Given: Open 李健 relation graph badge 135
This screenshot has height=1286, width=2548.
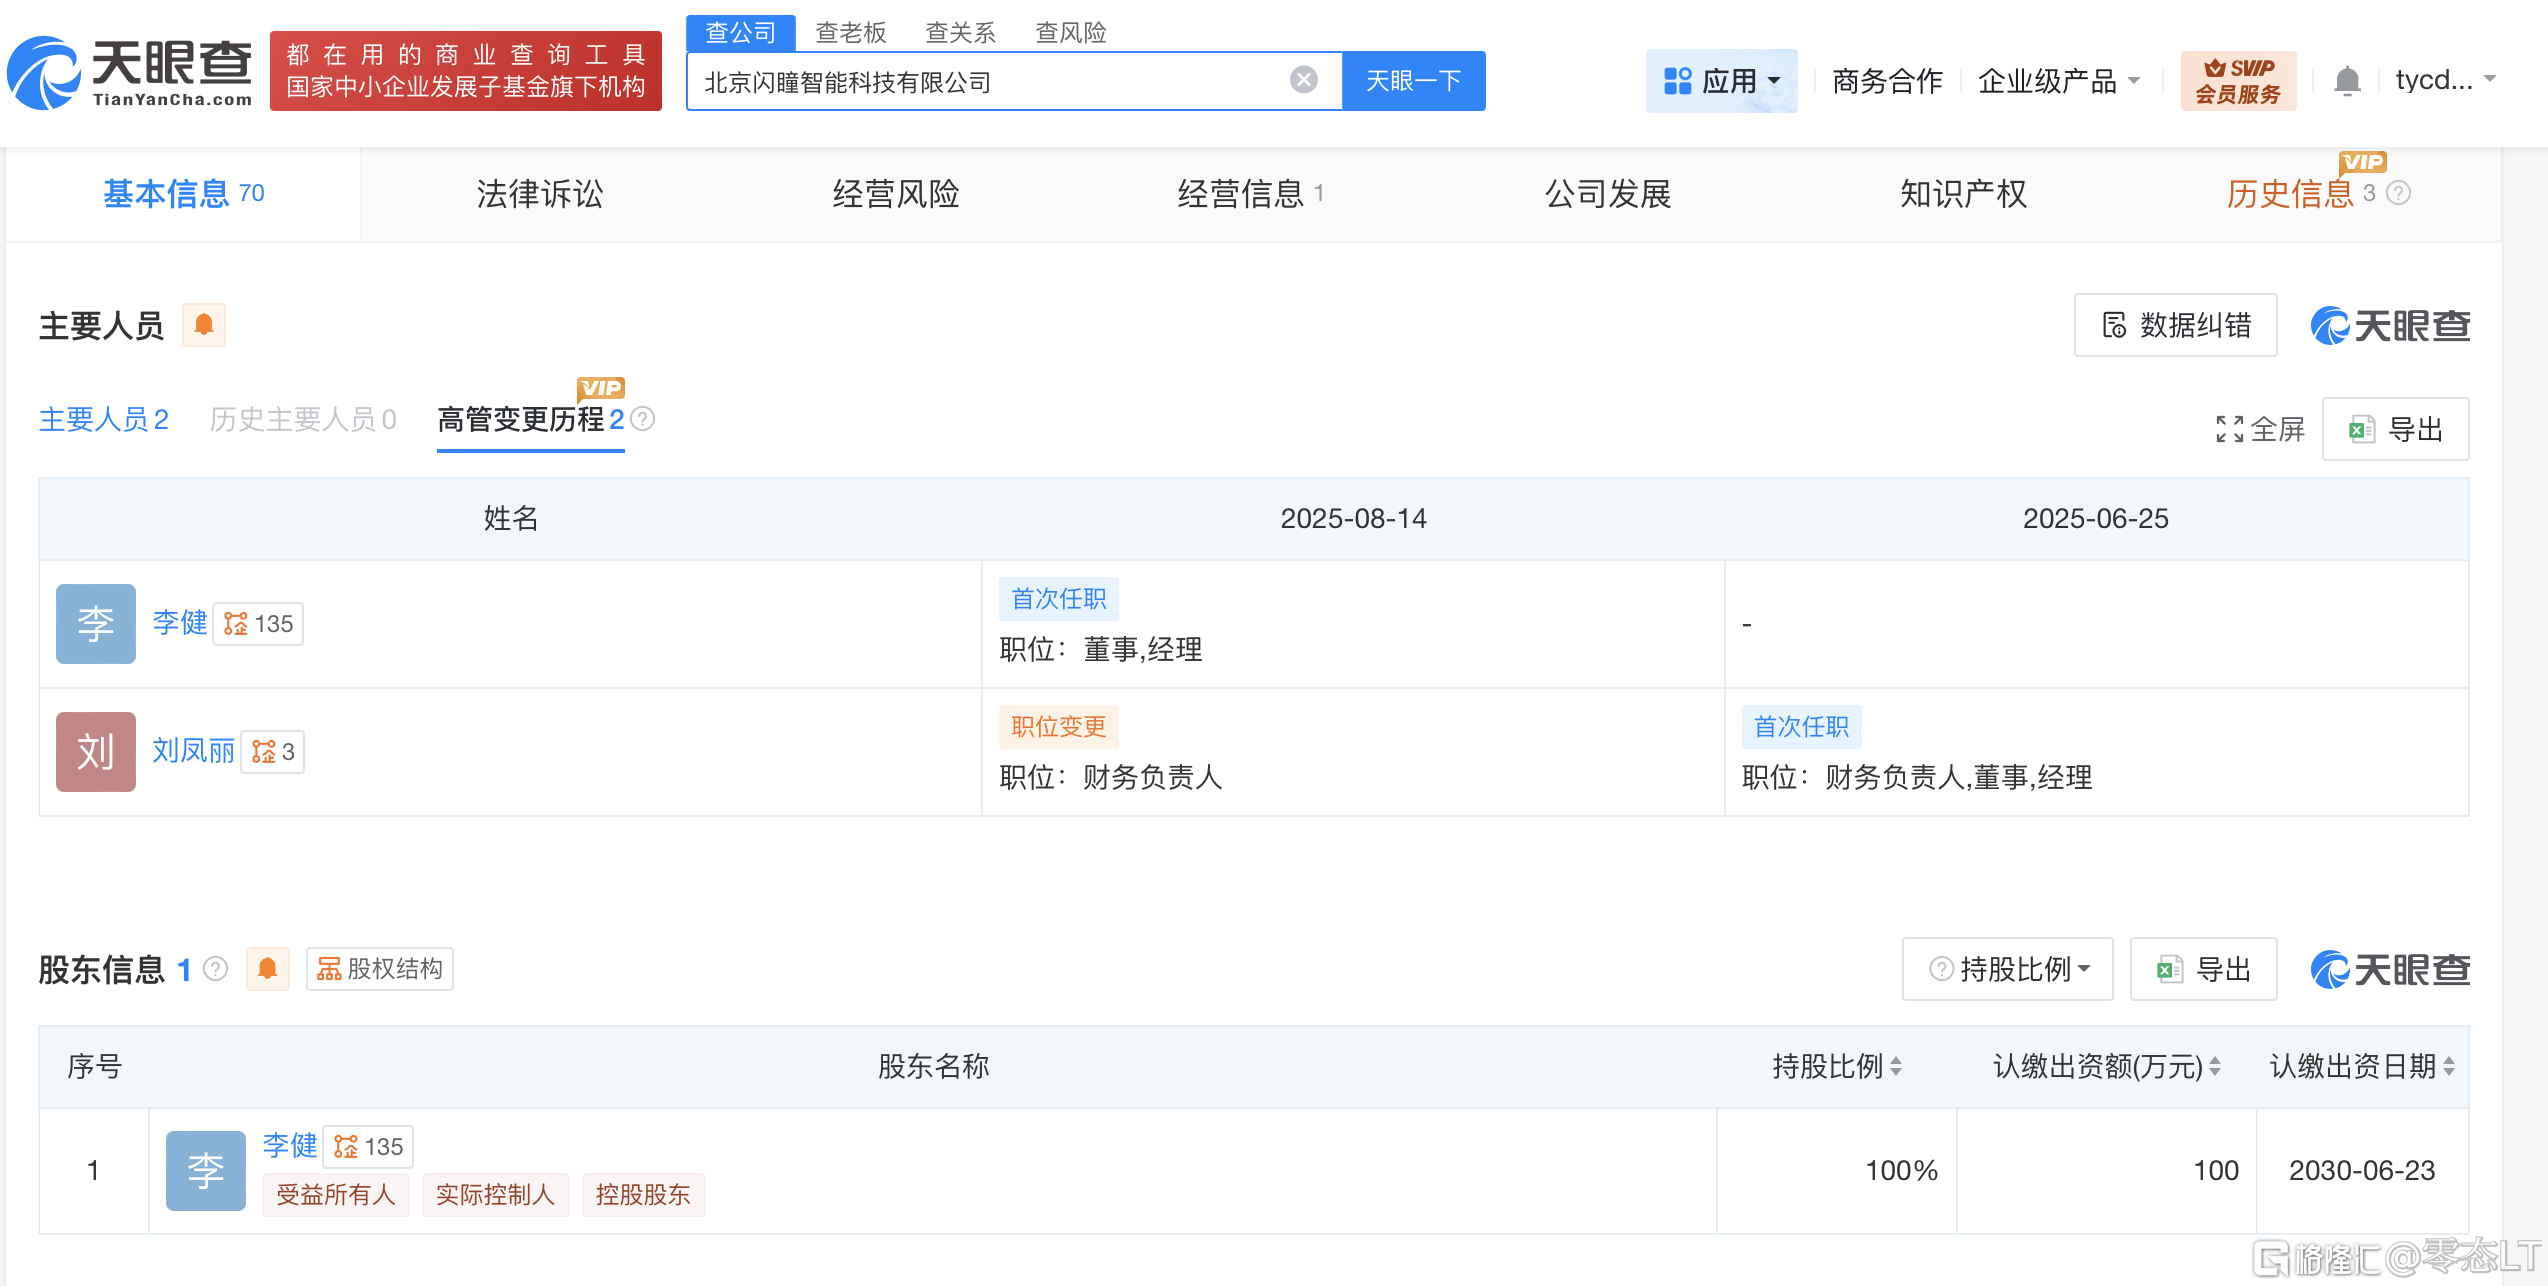Looking at the screenshot, I should tap(259, 624).
